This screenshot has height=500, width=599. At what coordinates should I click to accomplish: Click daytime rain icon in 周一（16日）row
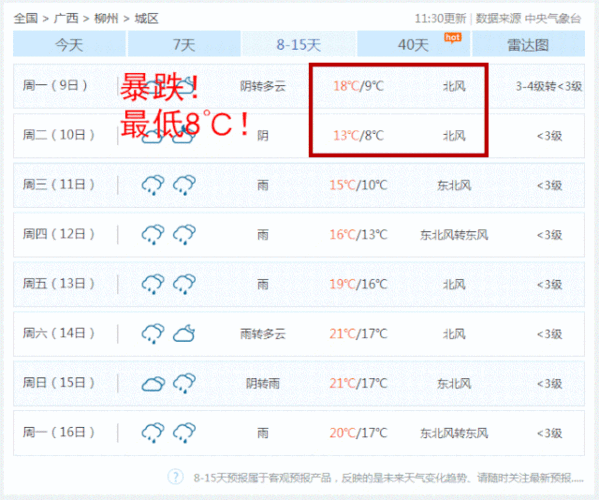pos(153,433)
